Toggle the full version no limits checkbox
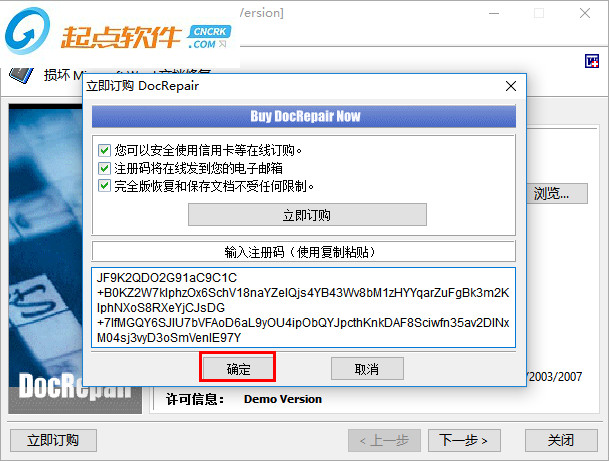609x461 pixels. [104, 186]
